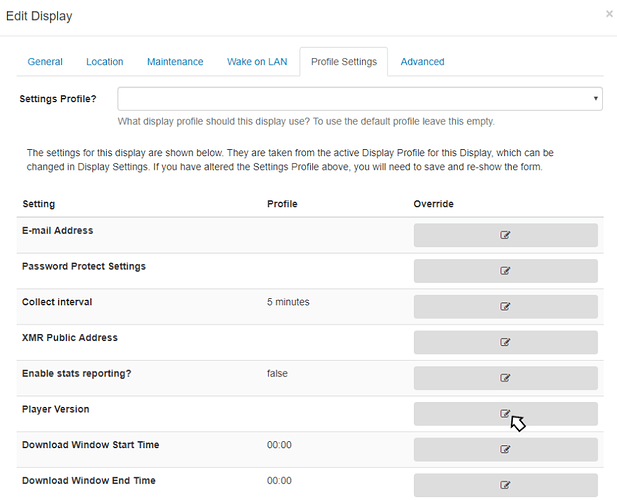617x500 pixels.
Task: Select the Profile Settings tab
Action: tap(343, 62)
